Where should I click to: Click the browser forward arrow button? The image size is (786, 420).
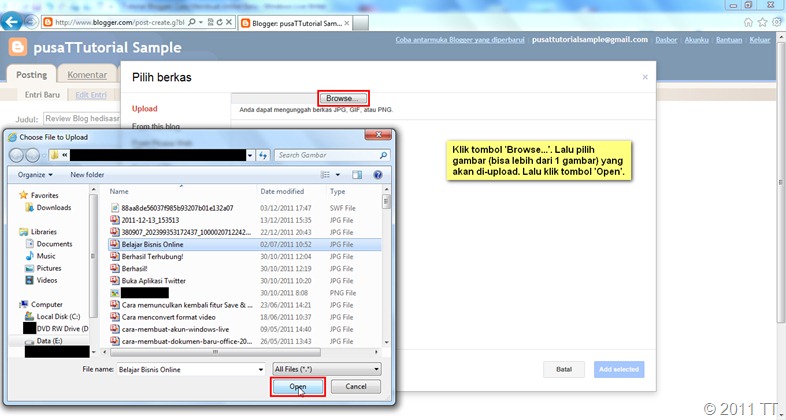31,22
